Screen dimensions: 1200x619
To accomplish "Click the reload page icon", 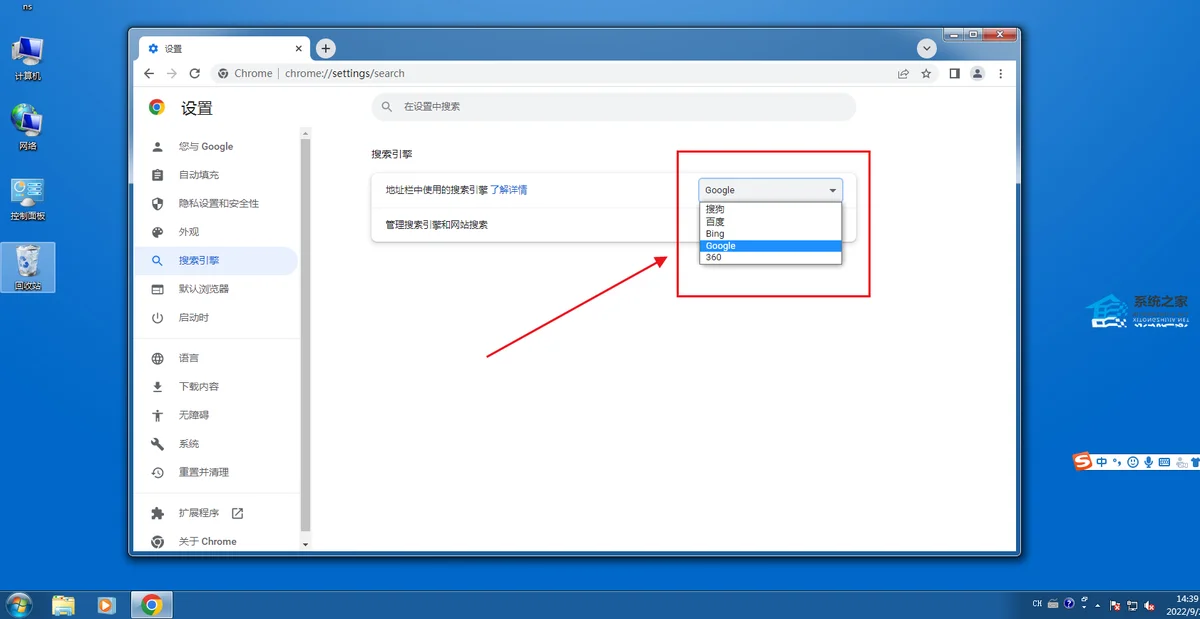I will pos(194,73).
